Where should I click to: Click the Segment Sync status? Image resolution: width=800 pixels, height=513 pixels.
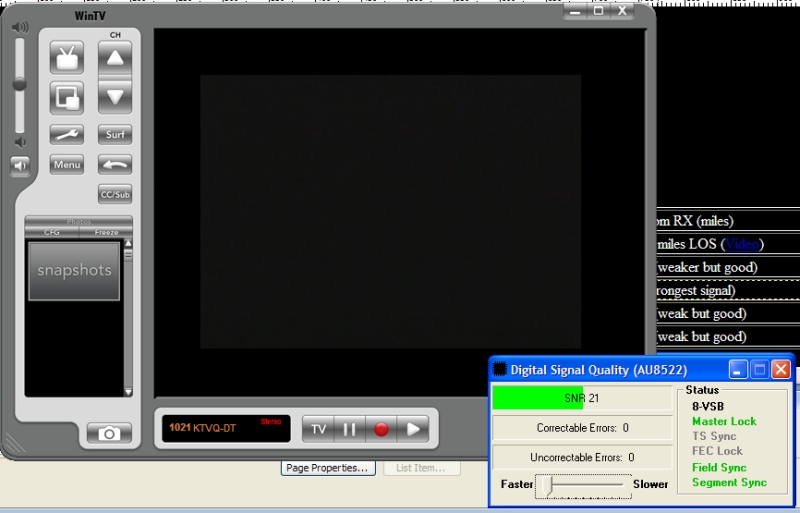pos(729,482)
